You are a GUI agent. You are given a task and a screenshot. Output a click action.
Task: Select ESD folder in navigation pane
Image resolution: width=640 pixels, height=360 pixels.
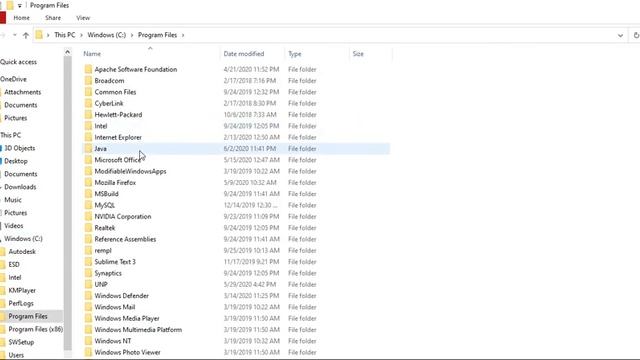pyautogui.click(x=14, y=264)
